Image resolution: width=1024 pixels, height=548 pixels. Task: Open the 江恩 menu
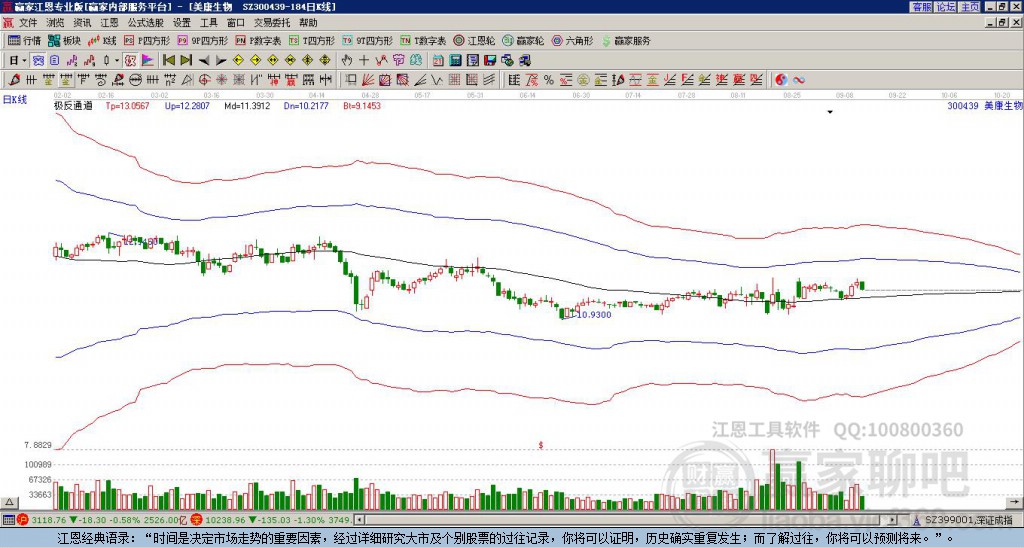[x=109, y=23]
